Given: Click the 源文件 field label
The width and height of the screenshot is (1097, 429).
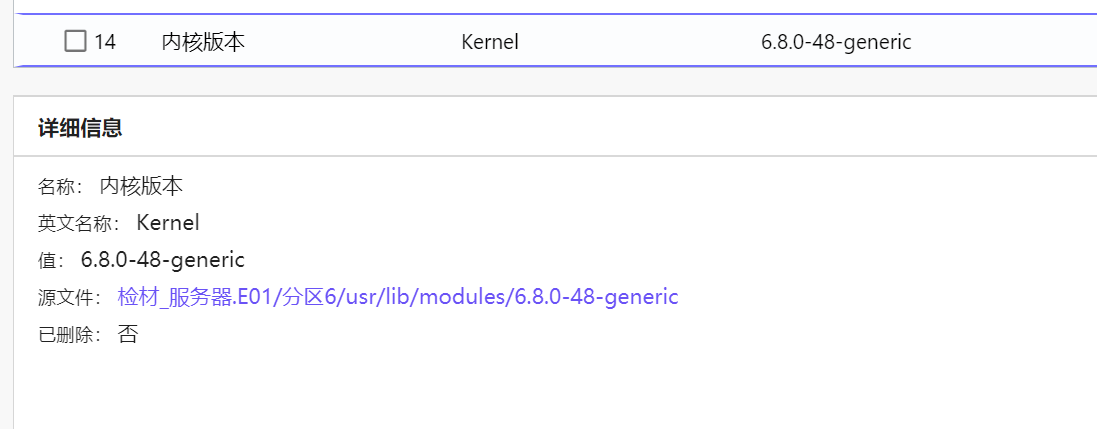Looking at the screenshot, I should (69, 298).
